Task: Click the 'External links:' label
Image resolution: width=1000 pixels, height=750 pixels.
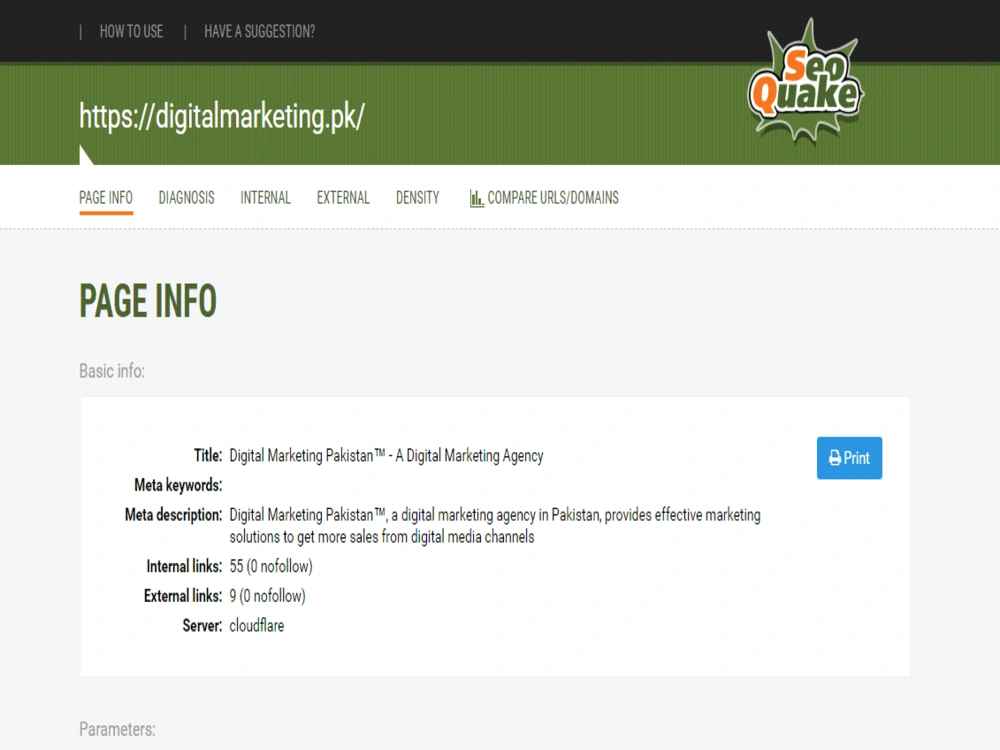Action: (x=183, y=596)
